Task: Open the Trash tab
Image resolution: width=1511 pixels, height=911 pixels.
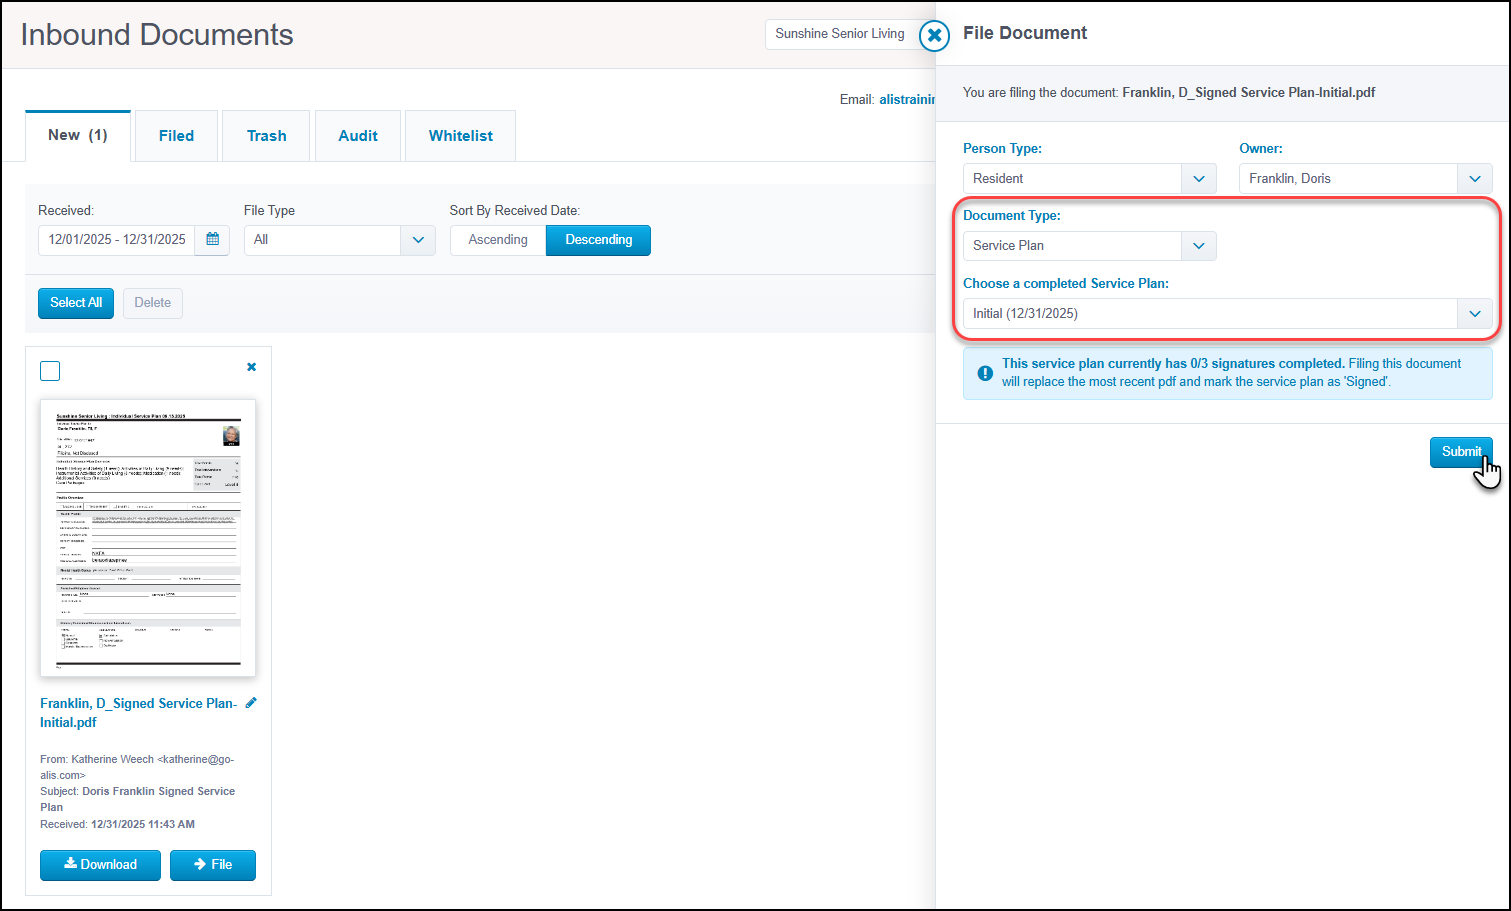Action: (x=266, y=136)
